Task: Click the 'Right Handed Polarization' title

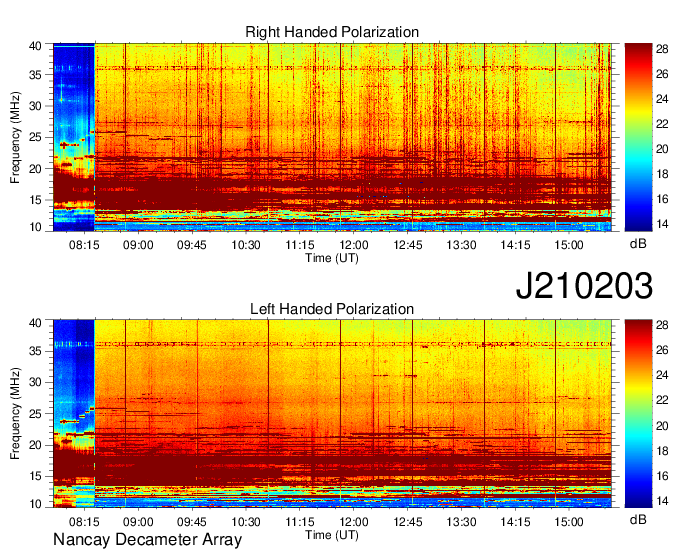Action: [332, 32]
